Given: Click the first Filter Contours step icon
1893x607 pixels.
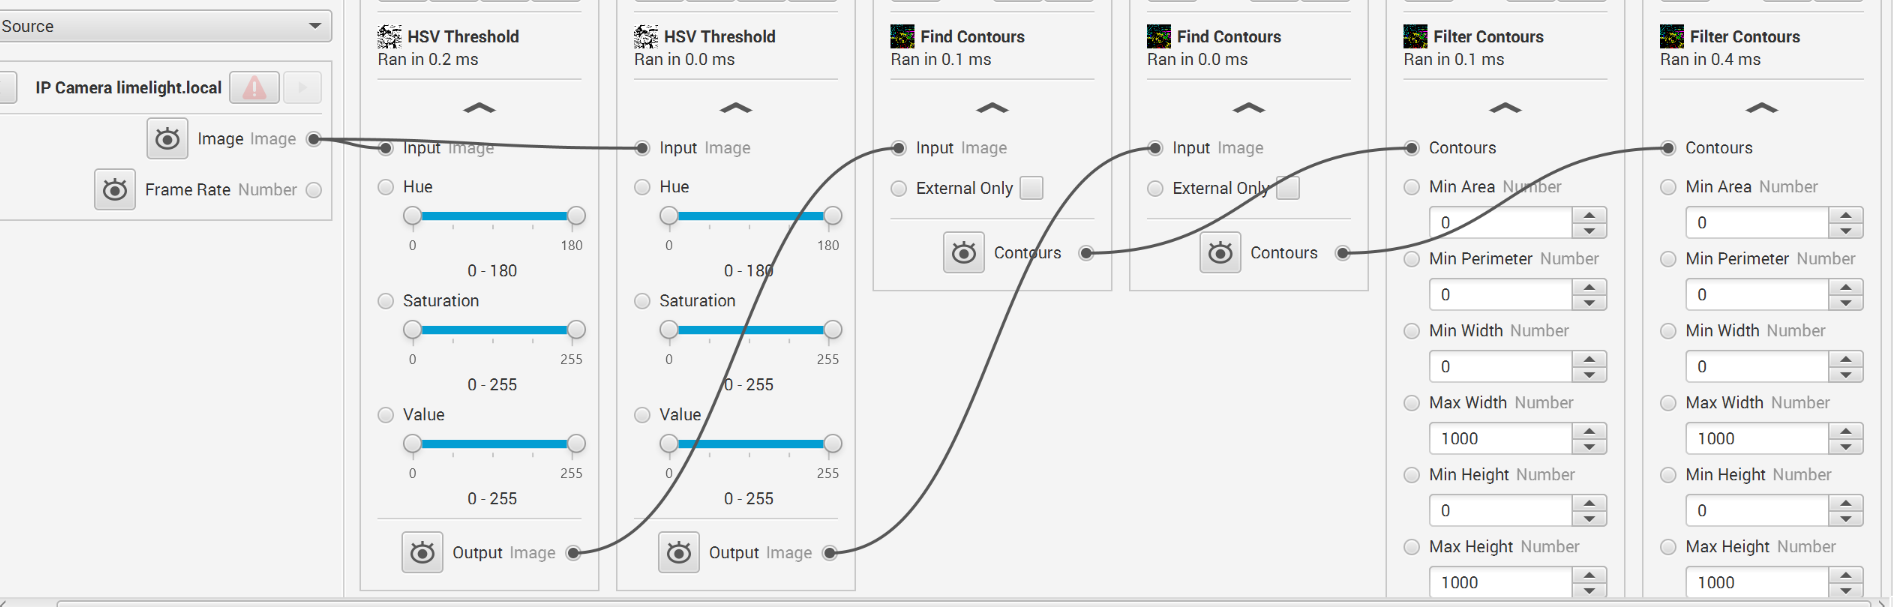Looking at the screenshot, I should pos(1415,37).
